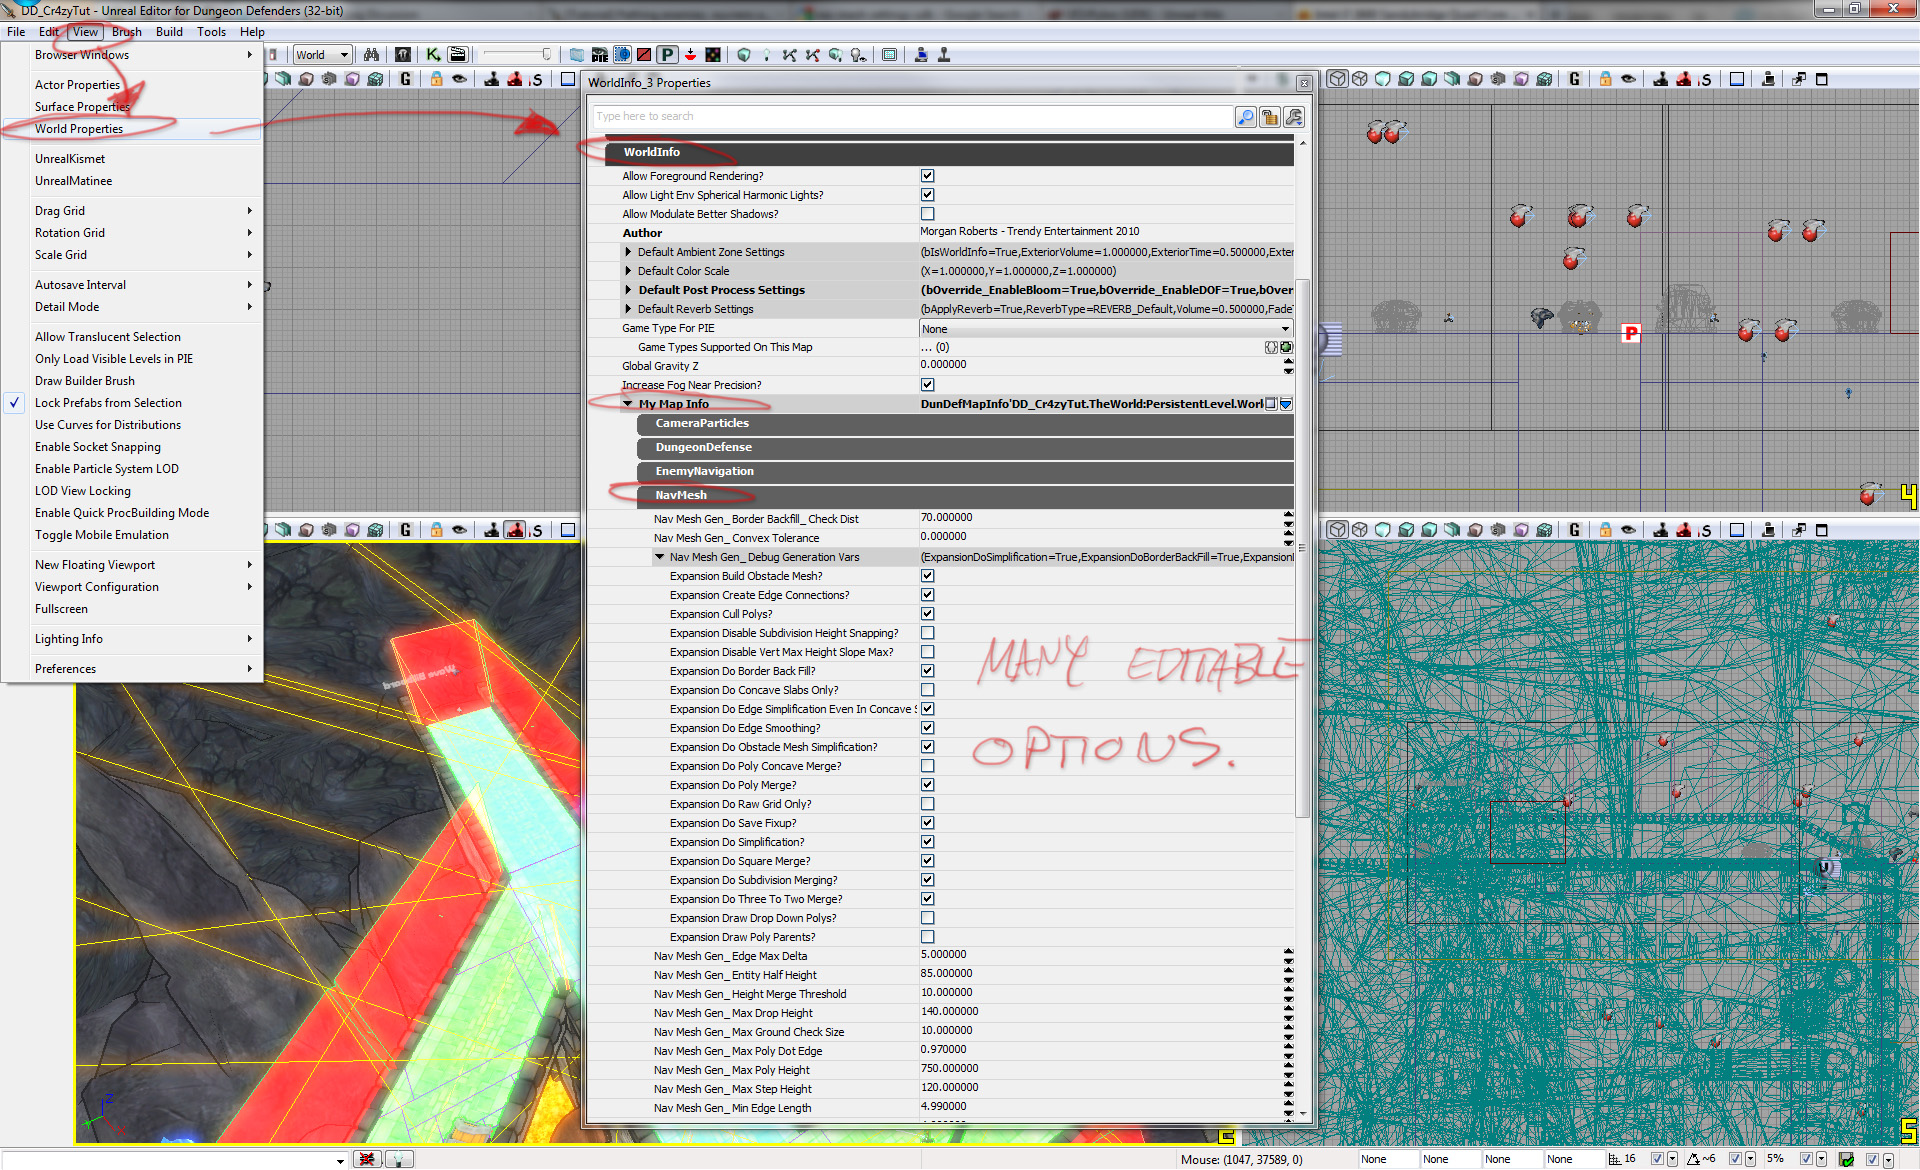The height and width of the screenshot is (1170, 1920).
Task: Click the main toolbar slider handle
Action: click(546, 55)
